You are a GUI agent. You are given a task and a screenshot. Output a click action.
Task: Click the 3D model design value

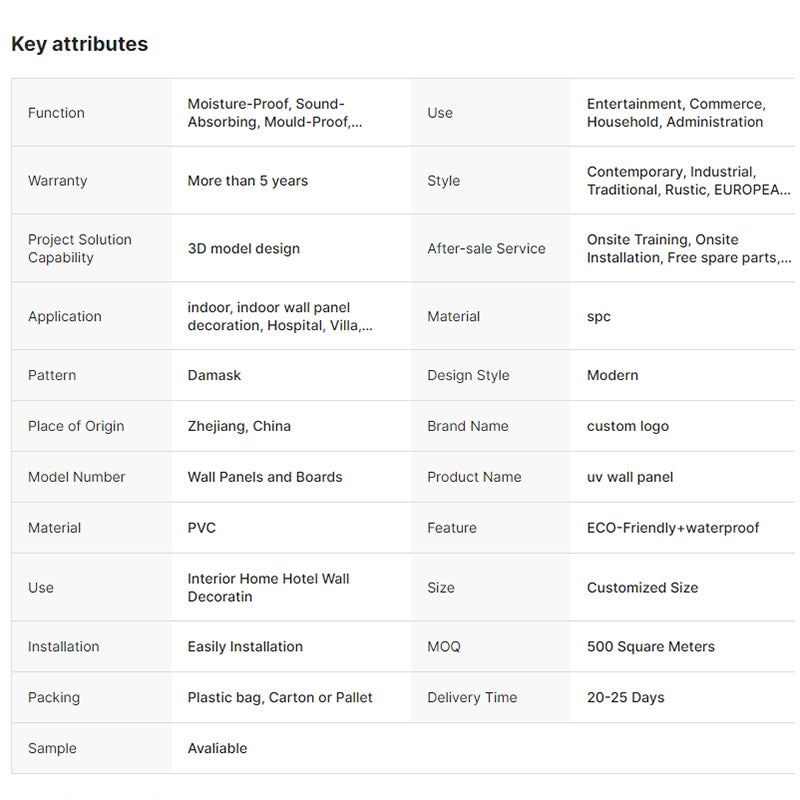point(244,249)
